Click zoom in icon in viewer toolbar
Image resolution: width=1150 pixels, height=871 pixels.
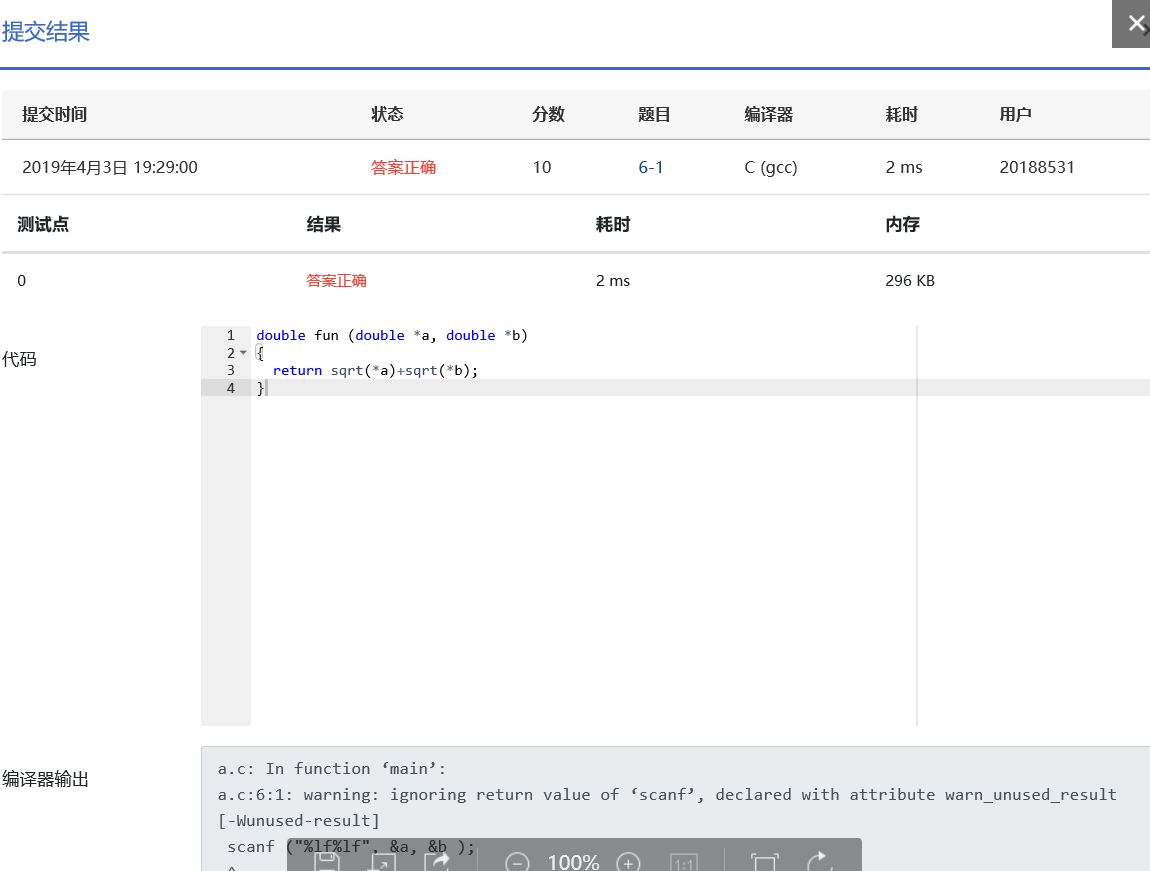tap(629, 862)
